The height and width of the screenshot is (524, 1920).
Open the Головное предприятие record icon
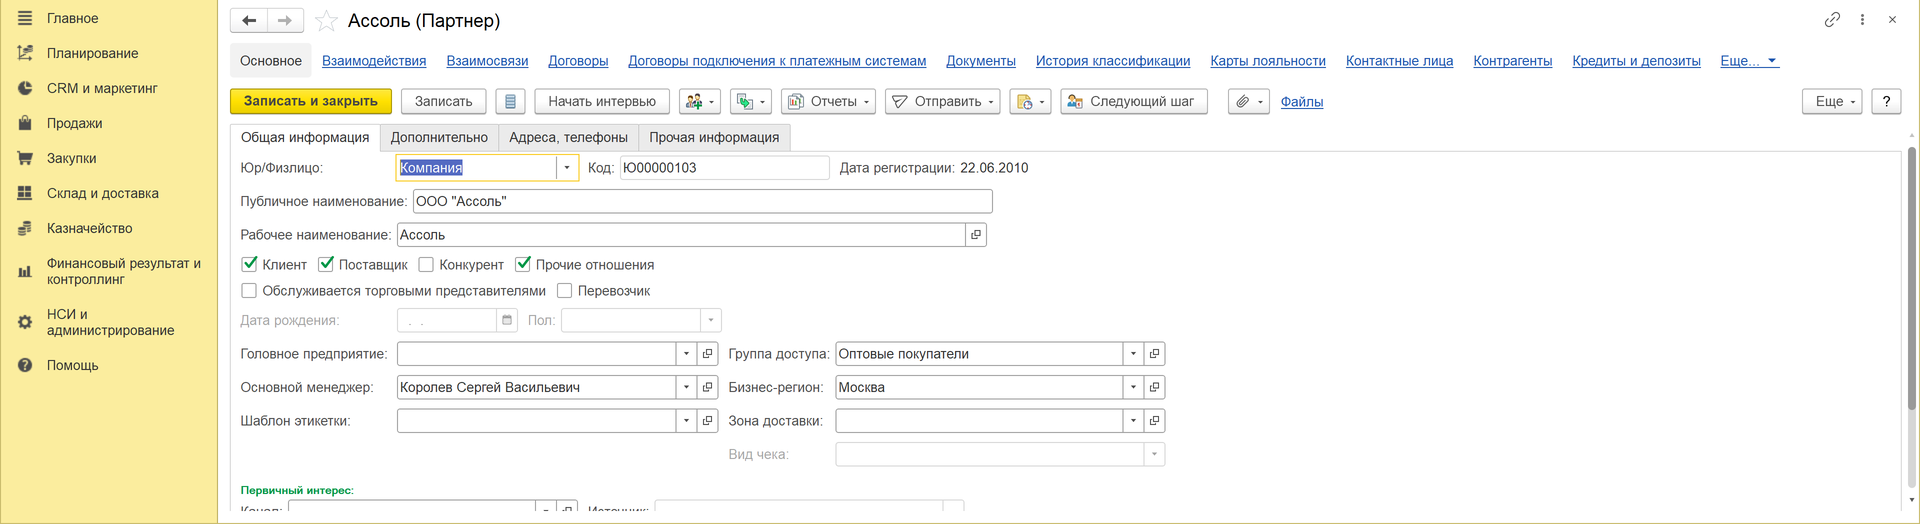[x=708, y=354]
